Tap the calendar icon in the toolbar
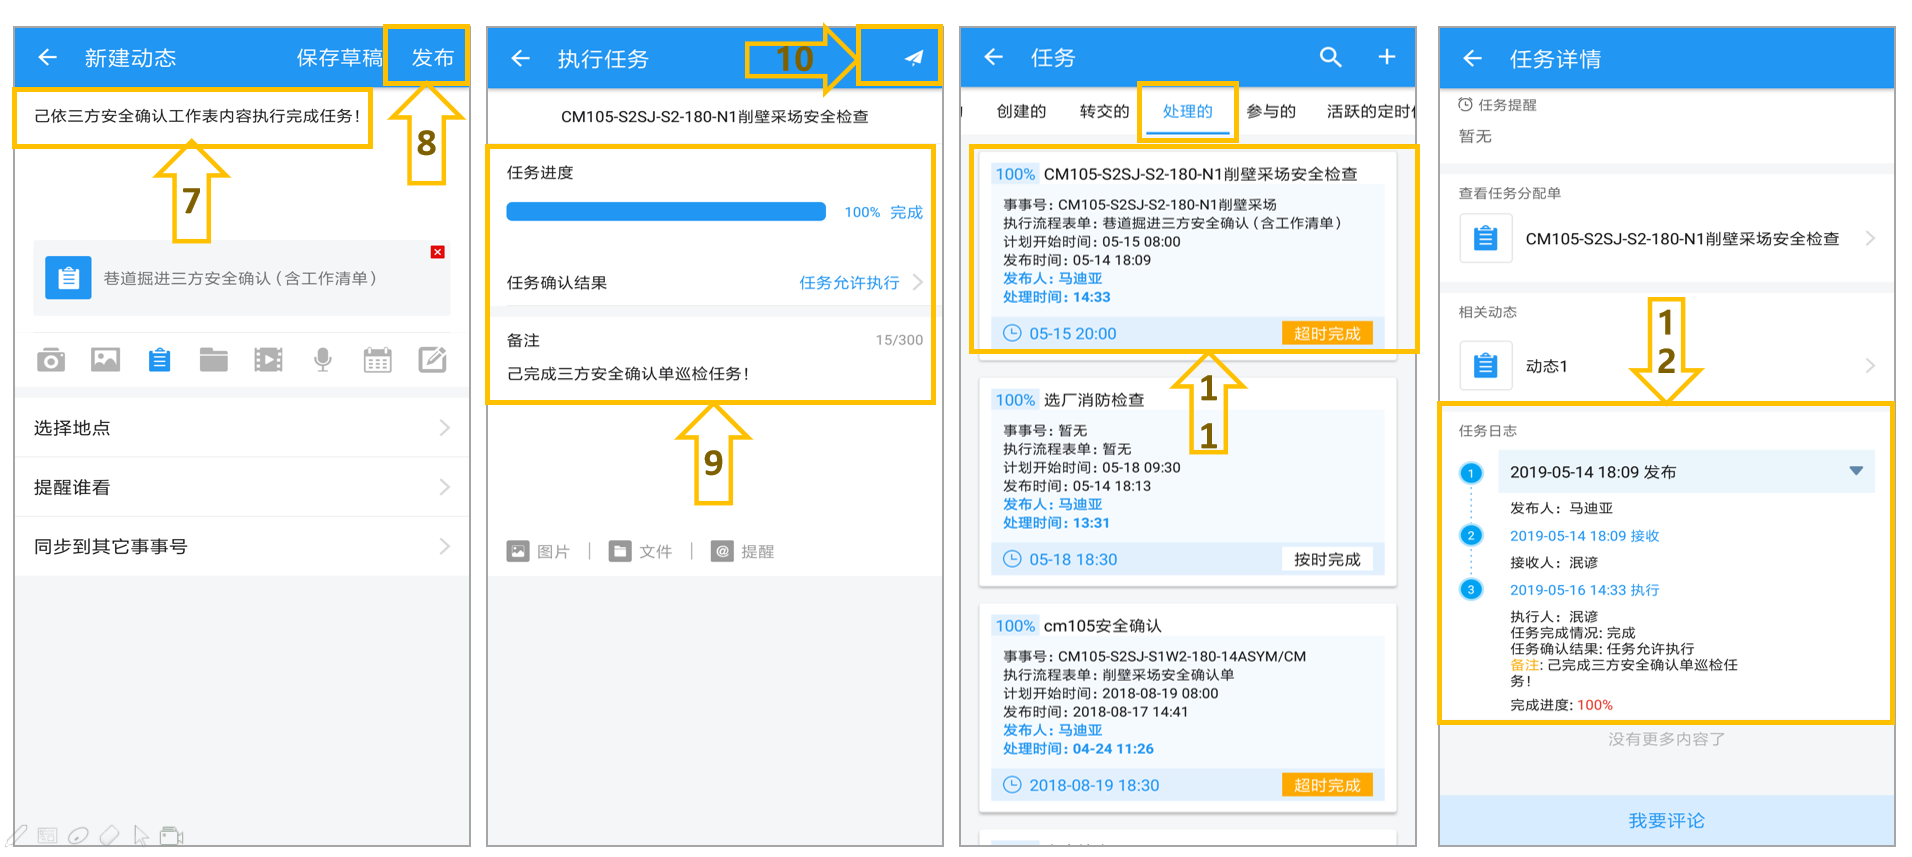Screen dimensions: 1912x857 [x=377, y=360]
